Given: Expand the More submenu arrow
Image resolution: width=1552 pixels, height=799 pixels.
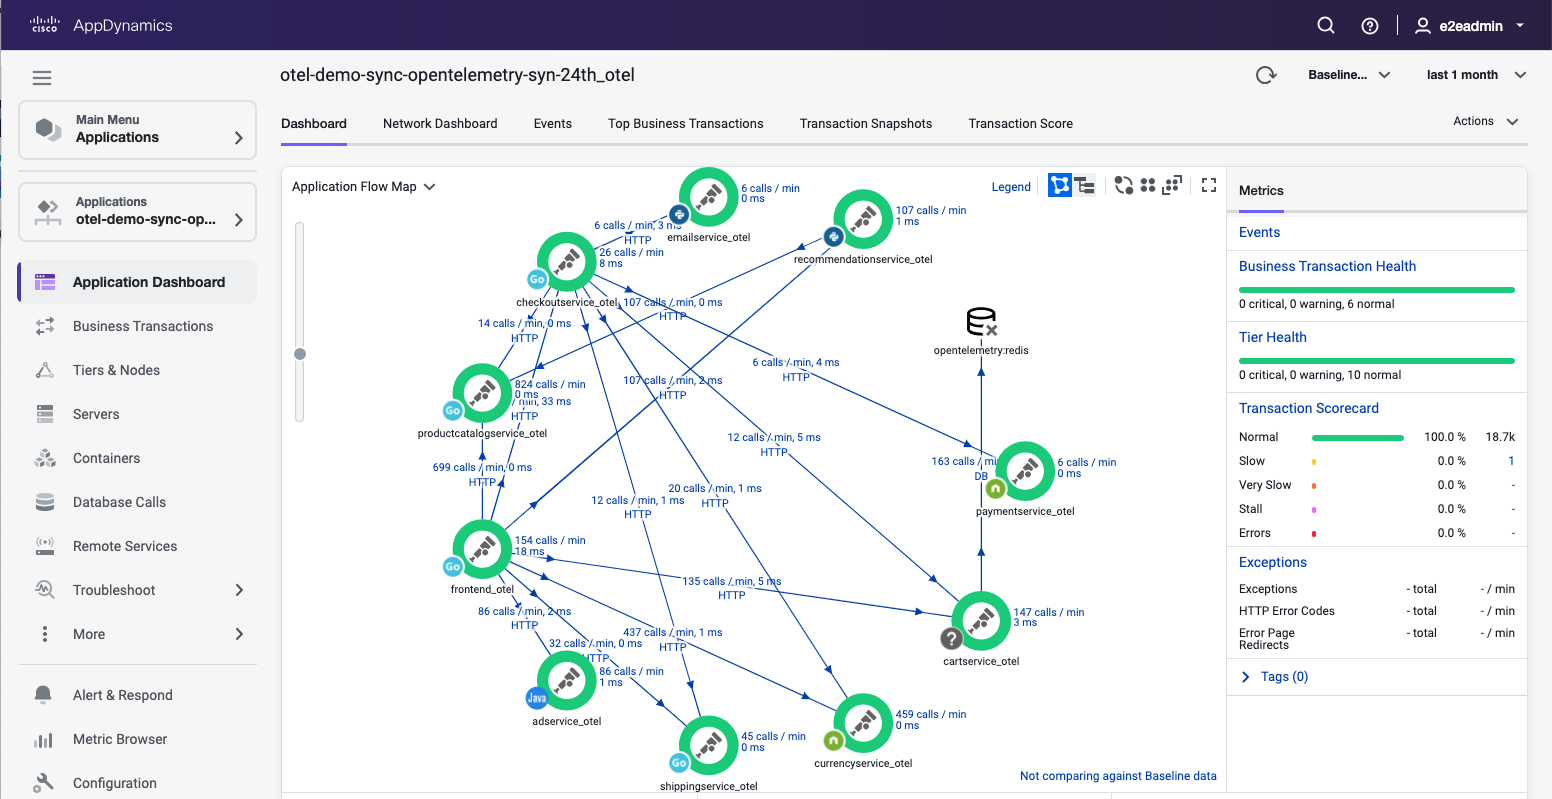Looking at the screenshot, I should click(x=239, y=634).
